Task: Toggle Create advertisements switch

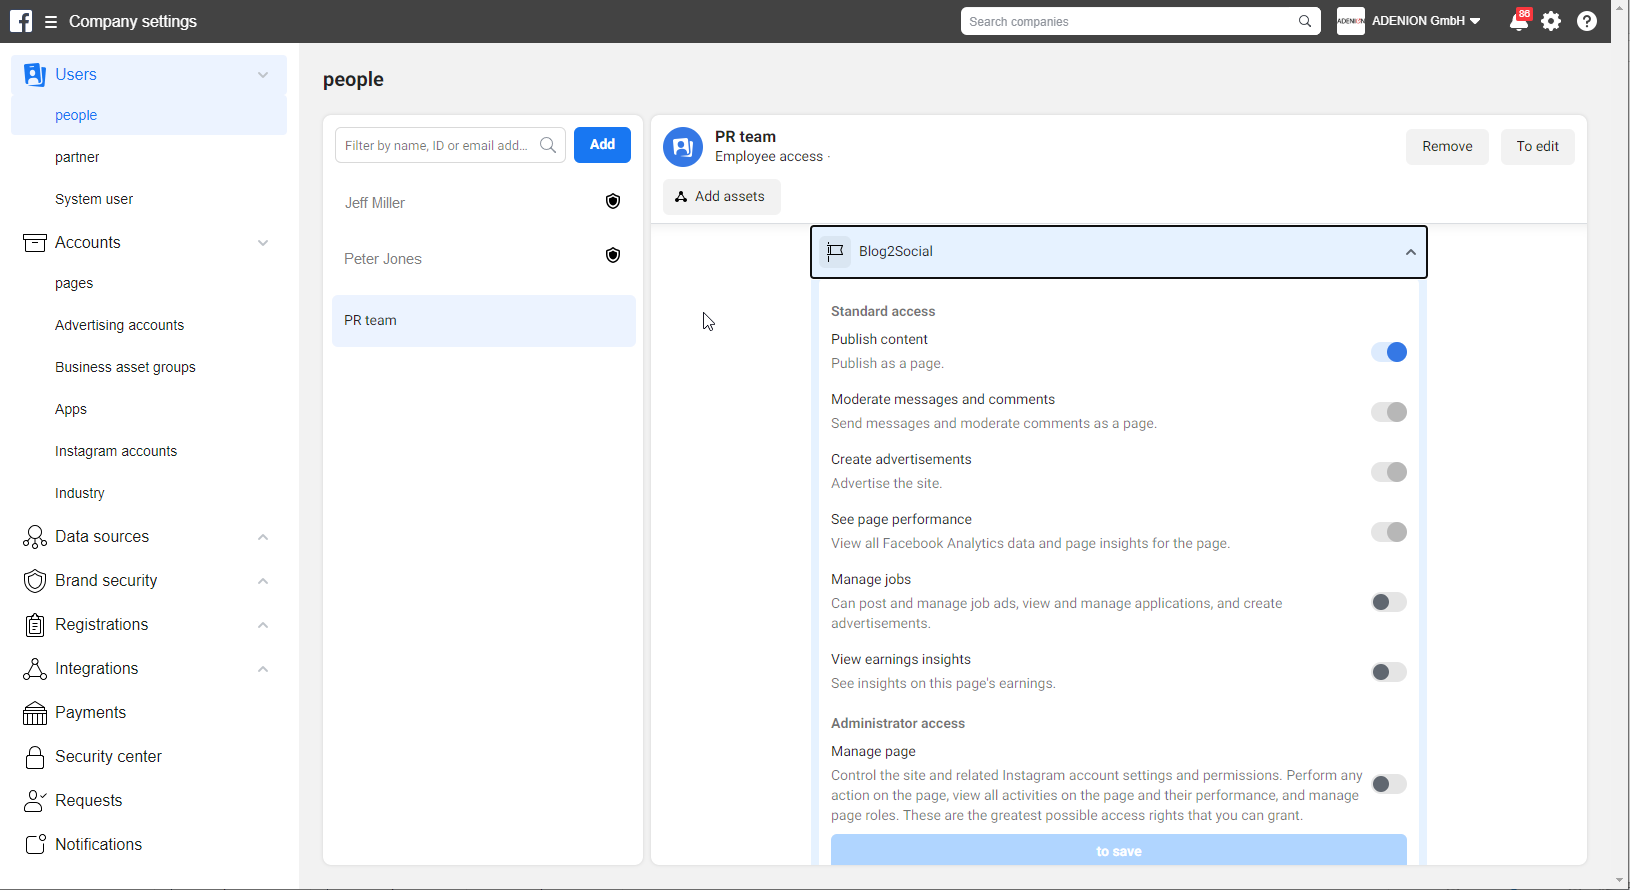Action: tap(1389, 472)
